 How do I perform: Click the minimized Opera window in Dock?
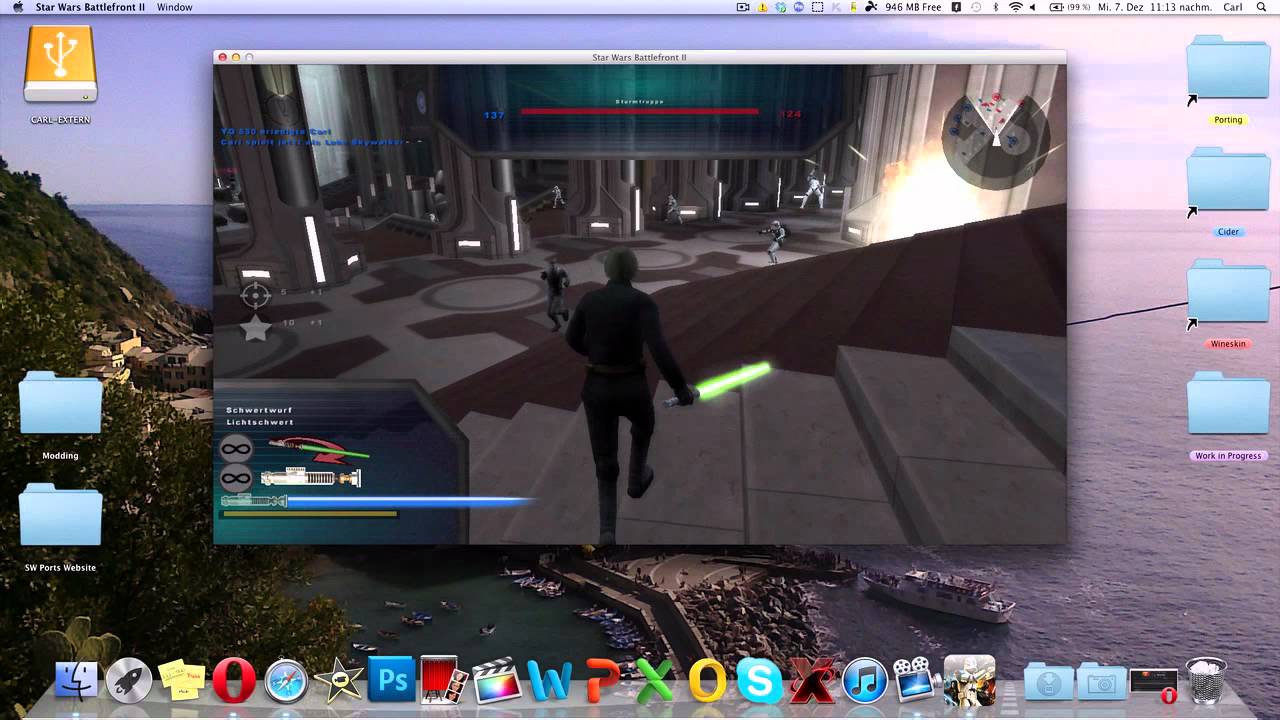(x=1153, y=685)
